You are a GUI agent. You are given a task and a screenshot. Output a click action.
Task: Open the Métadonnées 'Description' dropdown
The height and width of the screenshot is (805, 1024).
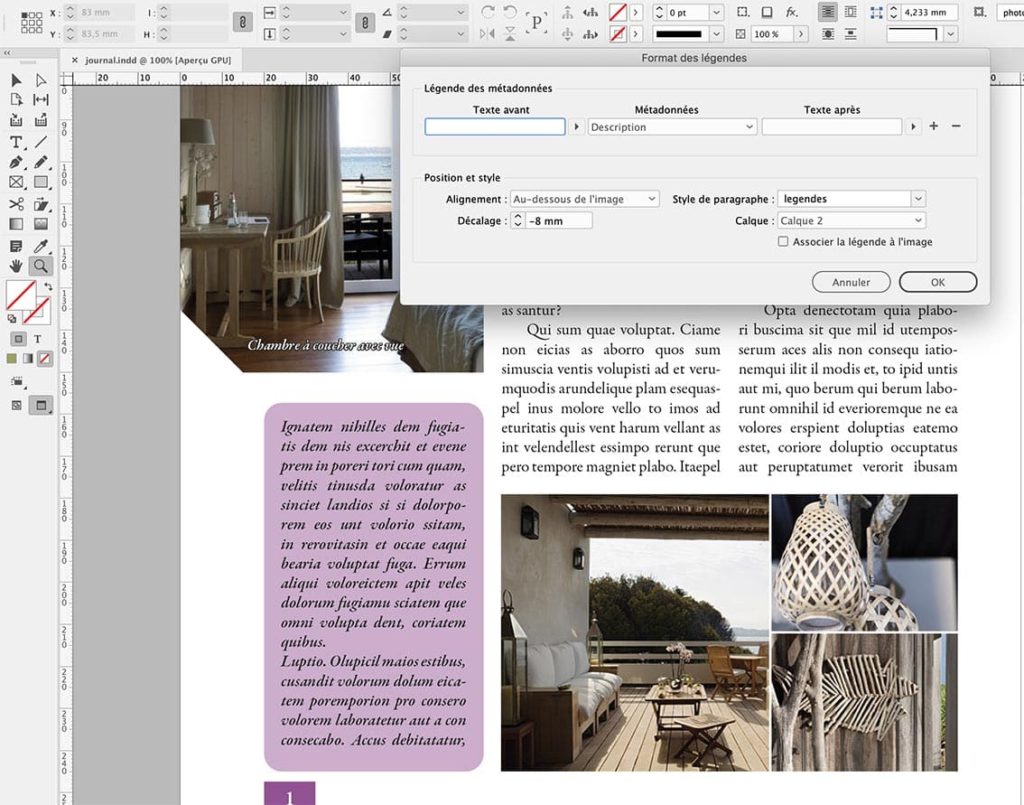[672, 127]
